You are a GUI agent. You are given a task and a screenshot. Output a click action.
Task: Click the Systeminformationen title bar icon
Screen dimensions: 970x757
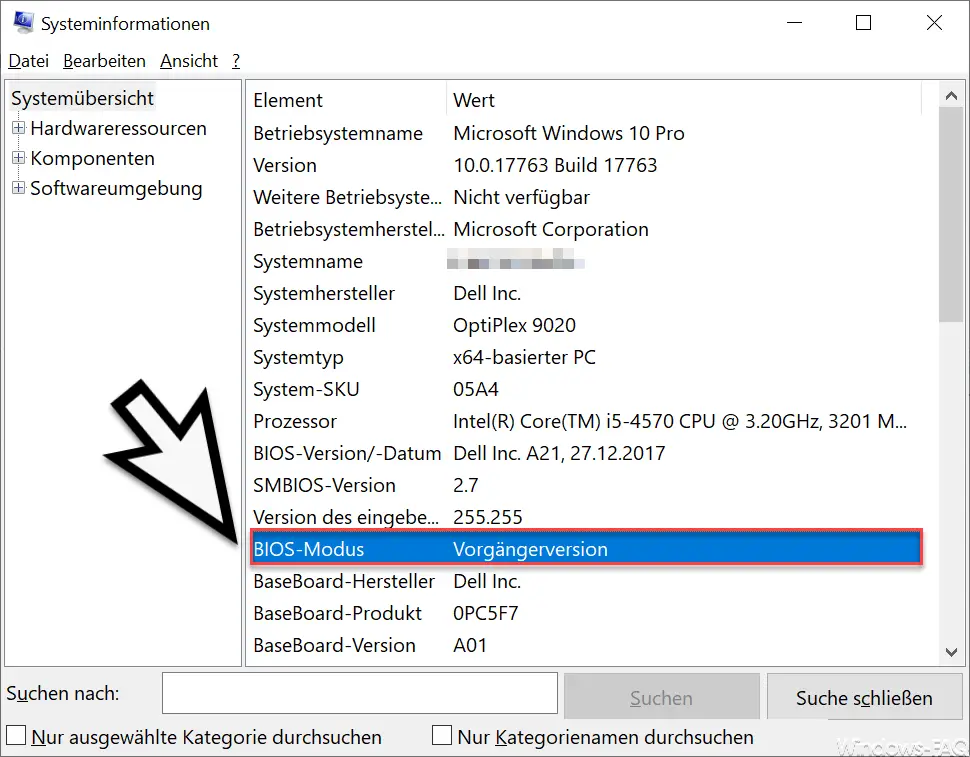pos(23,22)
